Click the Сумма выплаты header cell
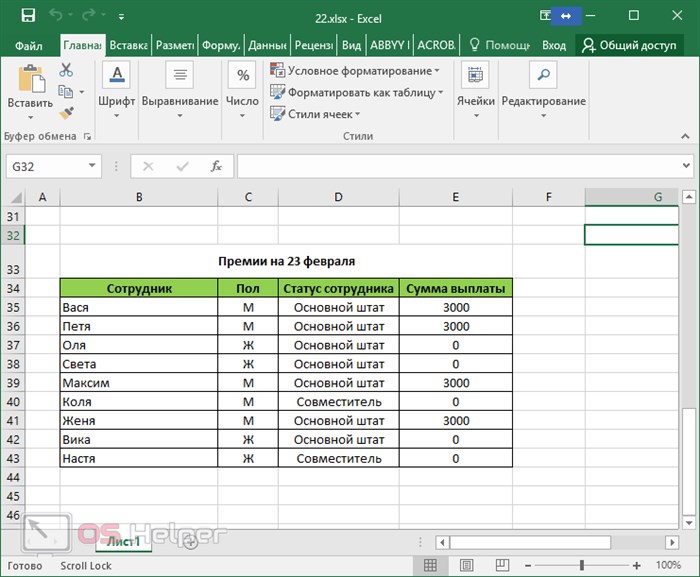The height and width of the screenshot is (577, 700). click(x=455, y=288)
